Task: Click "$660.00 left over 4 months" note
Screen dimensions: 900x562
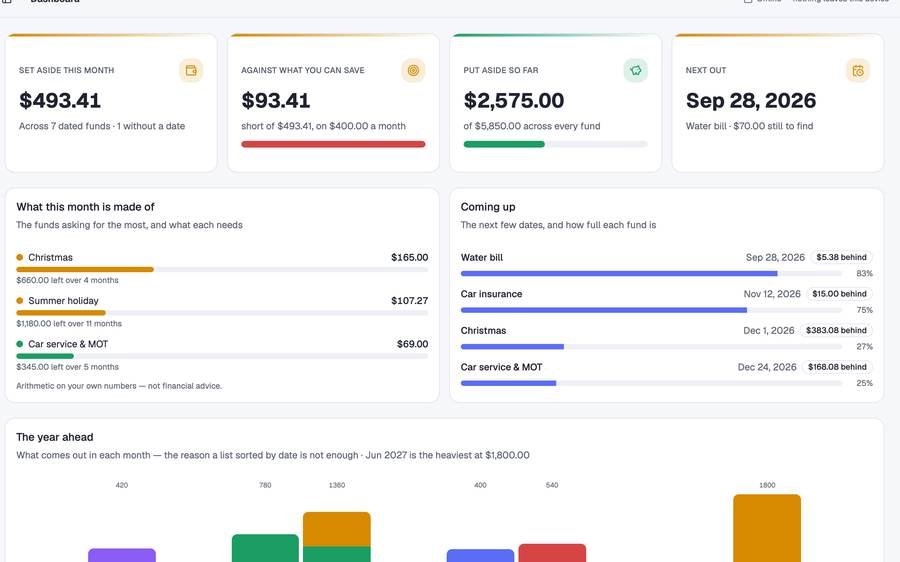Action: [x=67, y=280]
